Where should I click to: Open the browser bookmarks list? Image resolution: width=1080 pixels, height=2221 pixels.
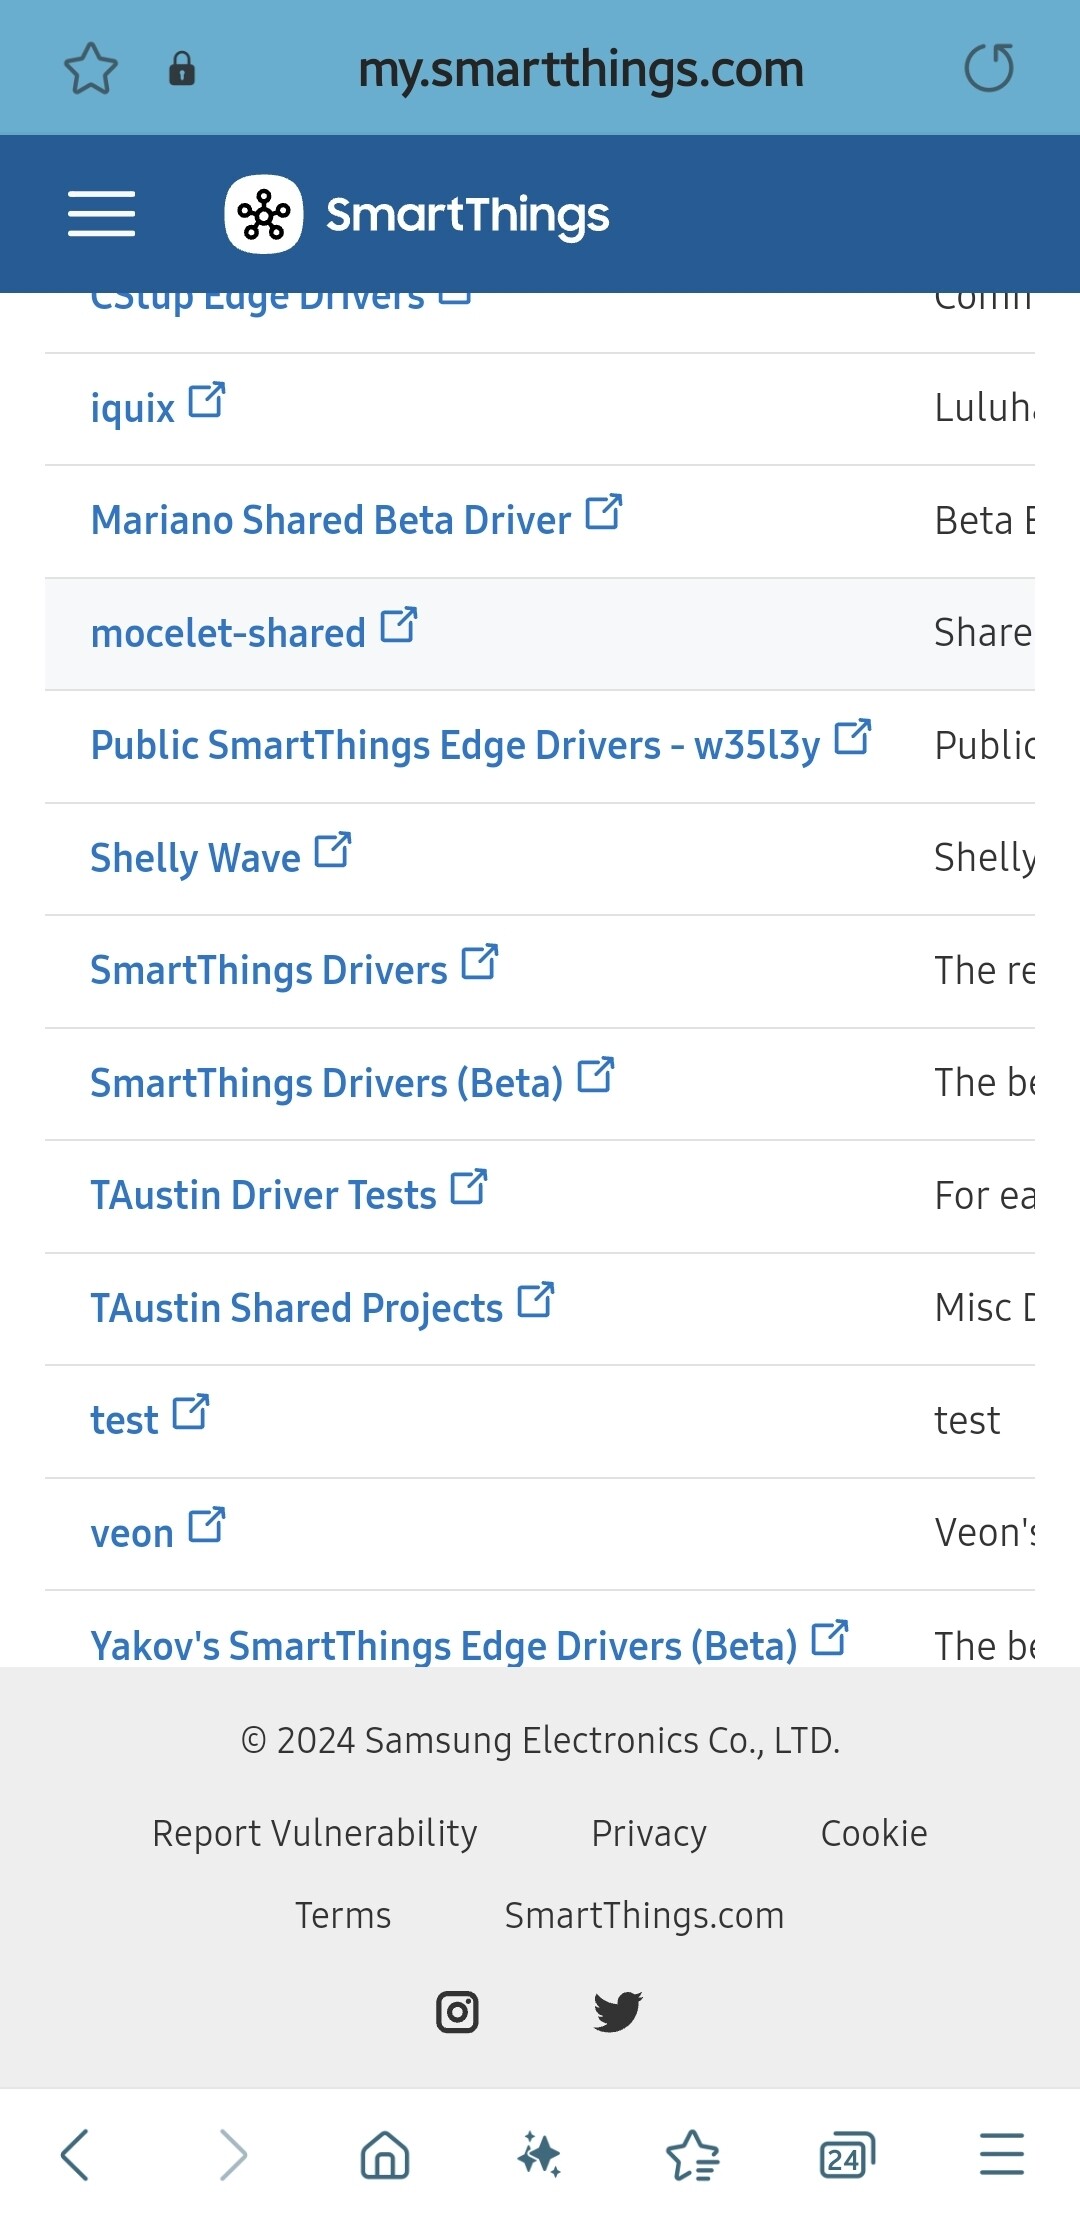coord(692,2154)
